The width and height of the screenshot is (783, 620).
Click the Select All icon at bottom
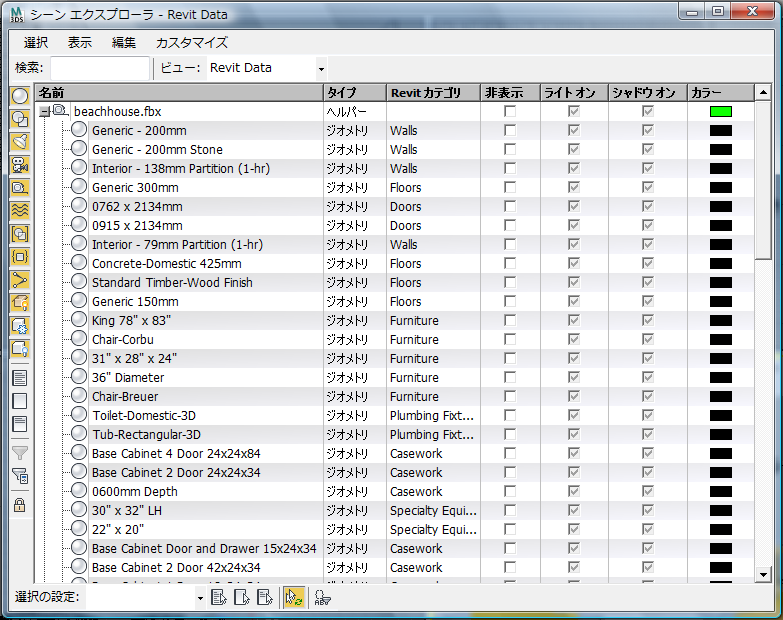tap(219, 597)
